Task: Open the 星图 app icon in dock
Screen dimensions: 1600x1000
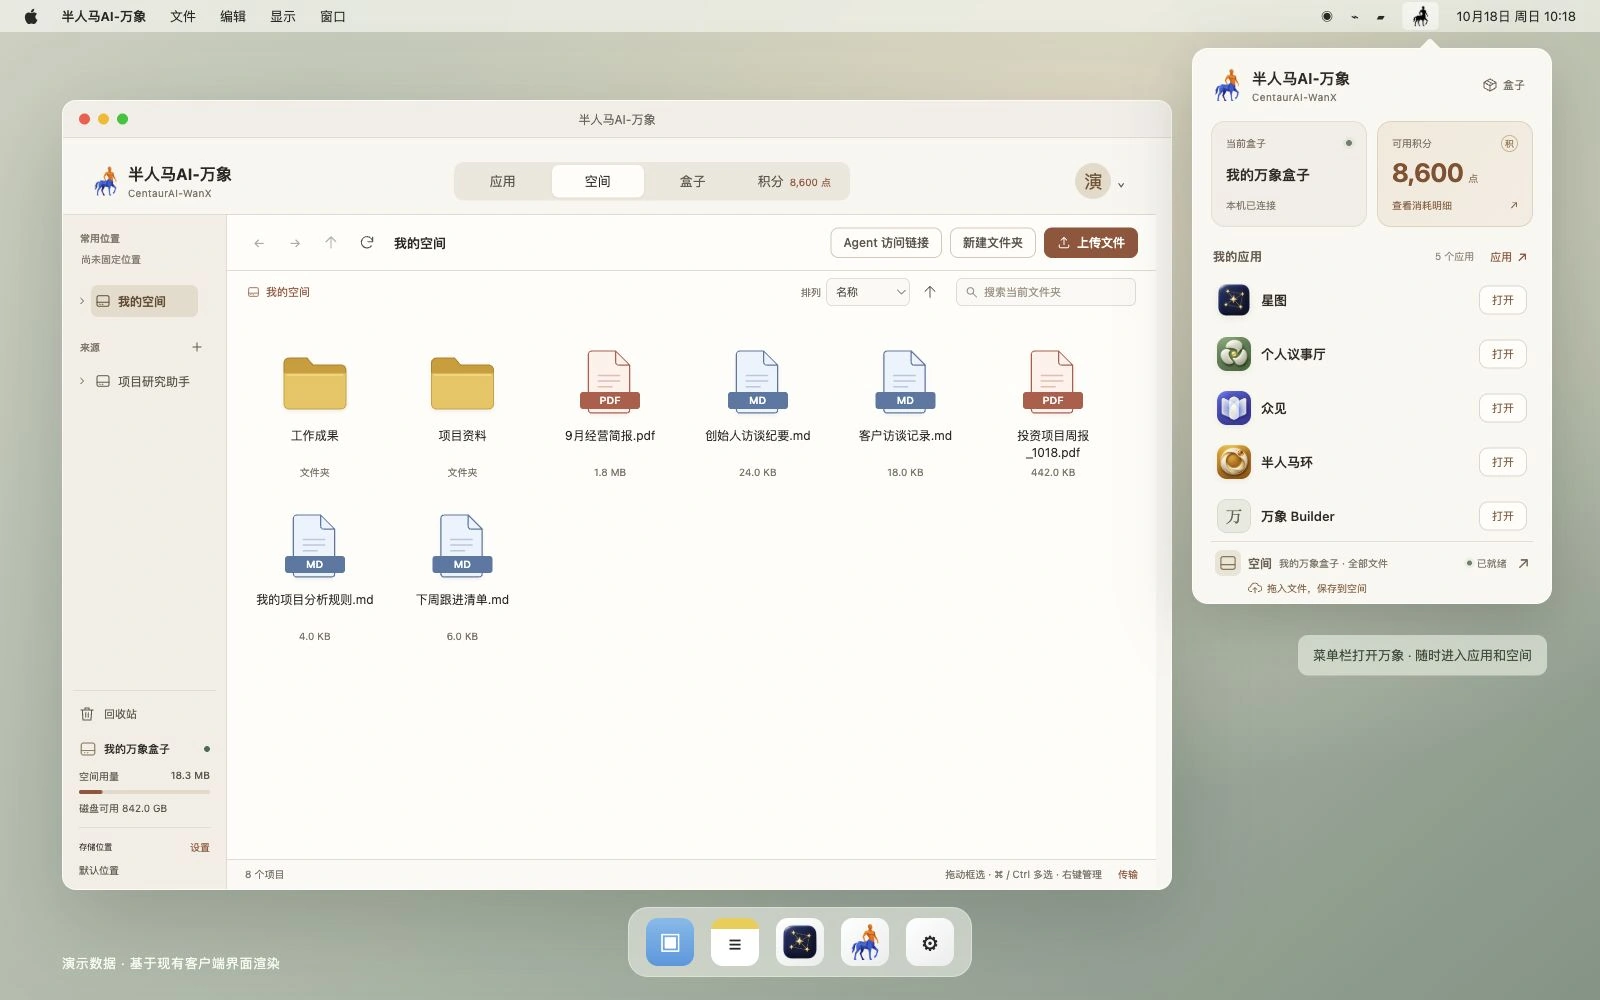Action: [x=800, y=942]
